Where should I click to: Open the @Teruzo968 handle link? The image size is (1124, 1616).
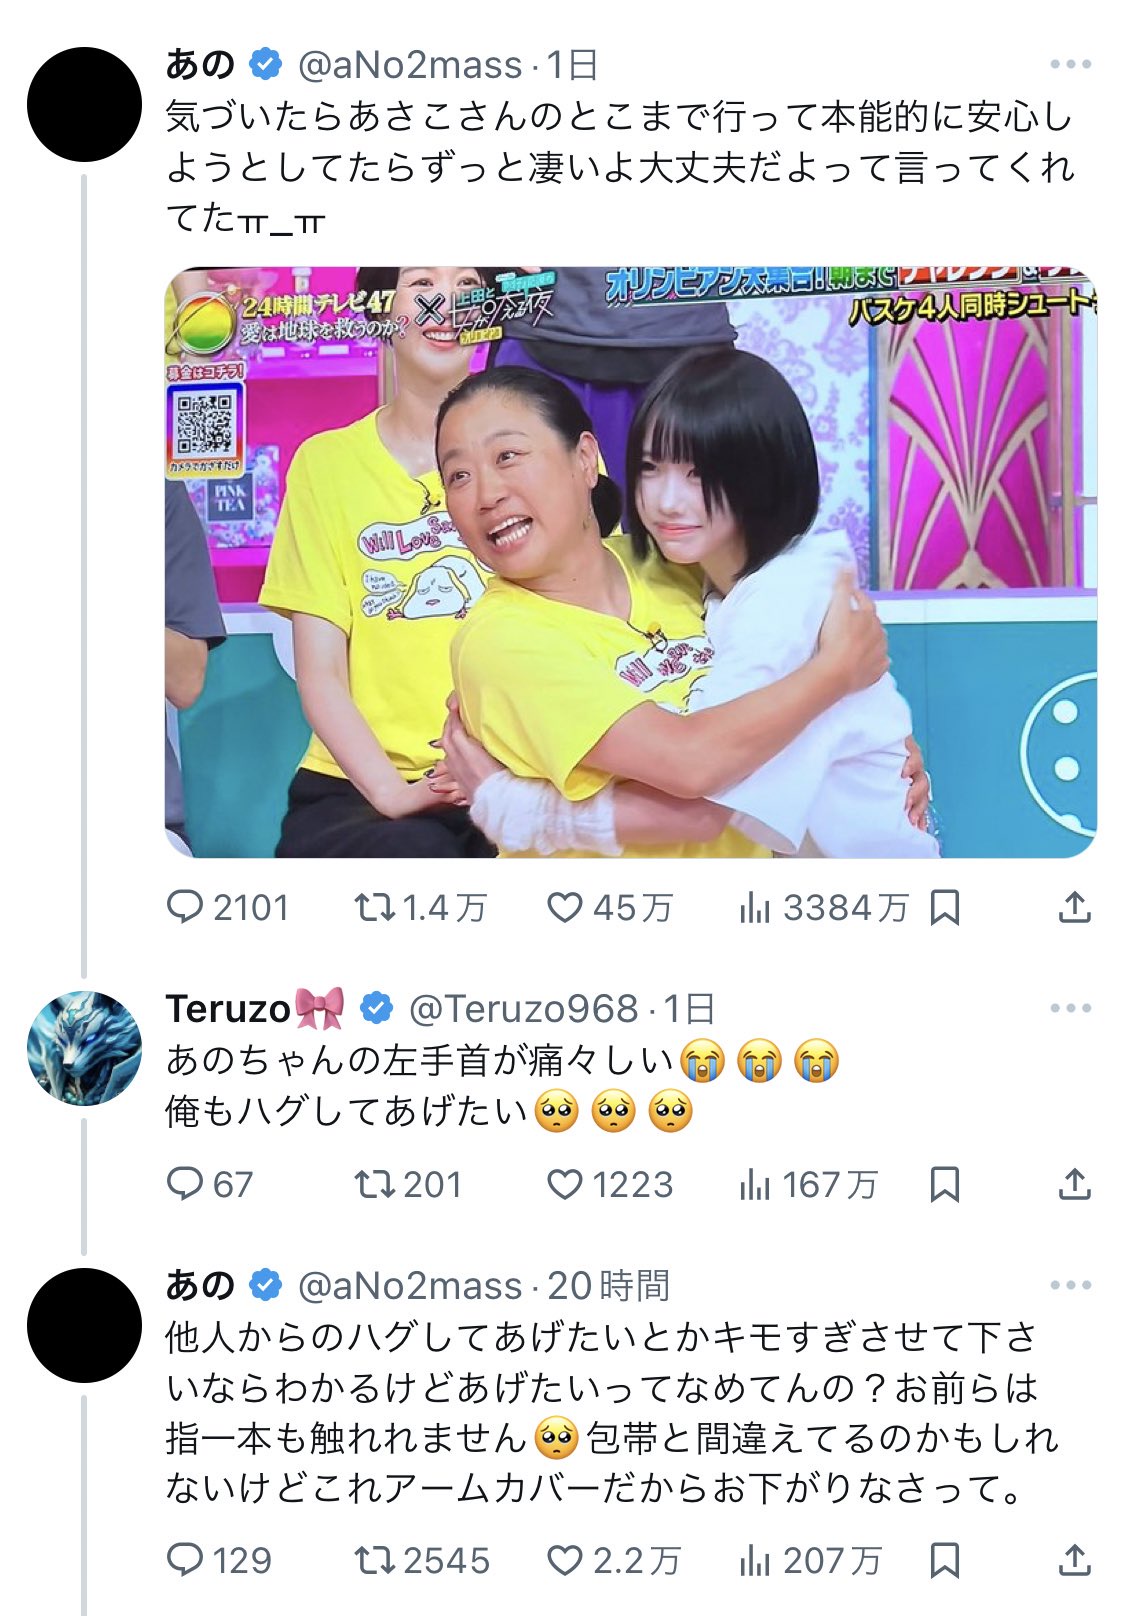[524, 1009]
